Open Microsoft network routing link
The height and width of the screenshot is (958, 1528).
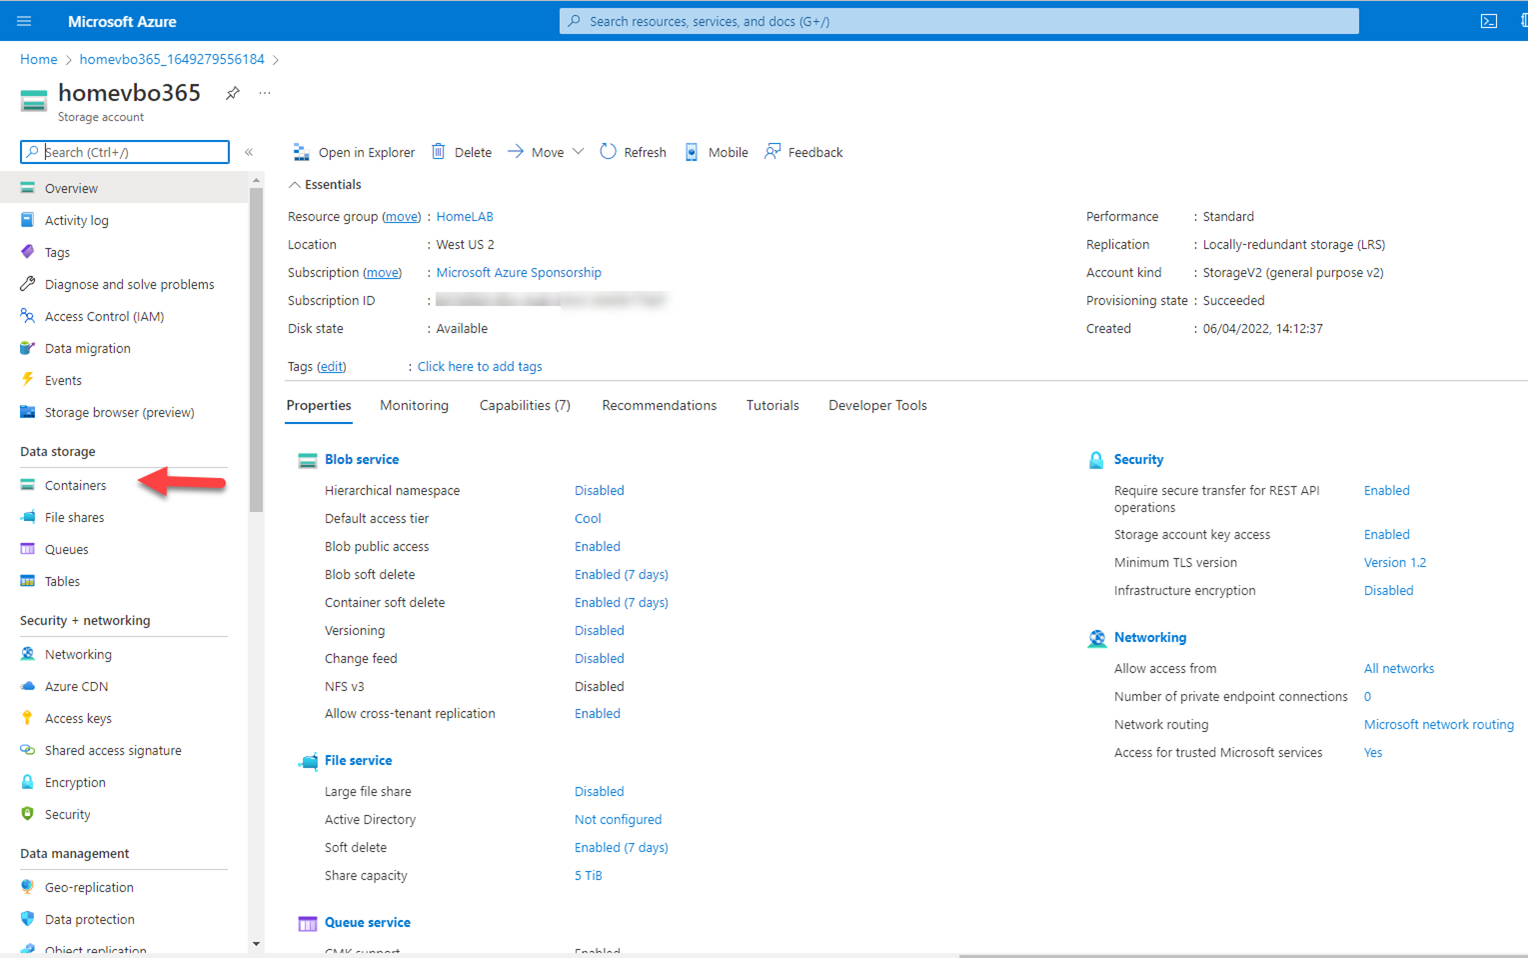coord(1439,724)
